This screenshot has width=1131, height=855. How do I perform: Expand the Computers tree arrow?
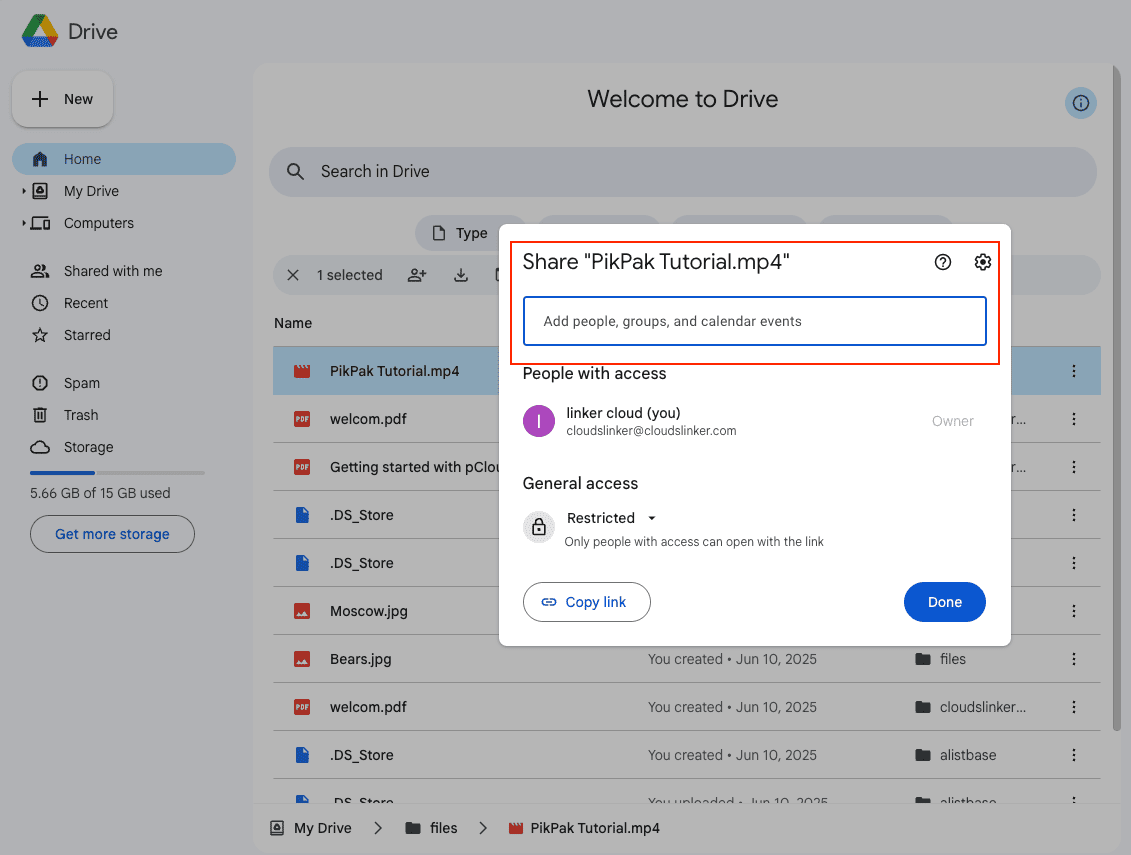[24, 223]
